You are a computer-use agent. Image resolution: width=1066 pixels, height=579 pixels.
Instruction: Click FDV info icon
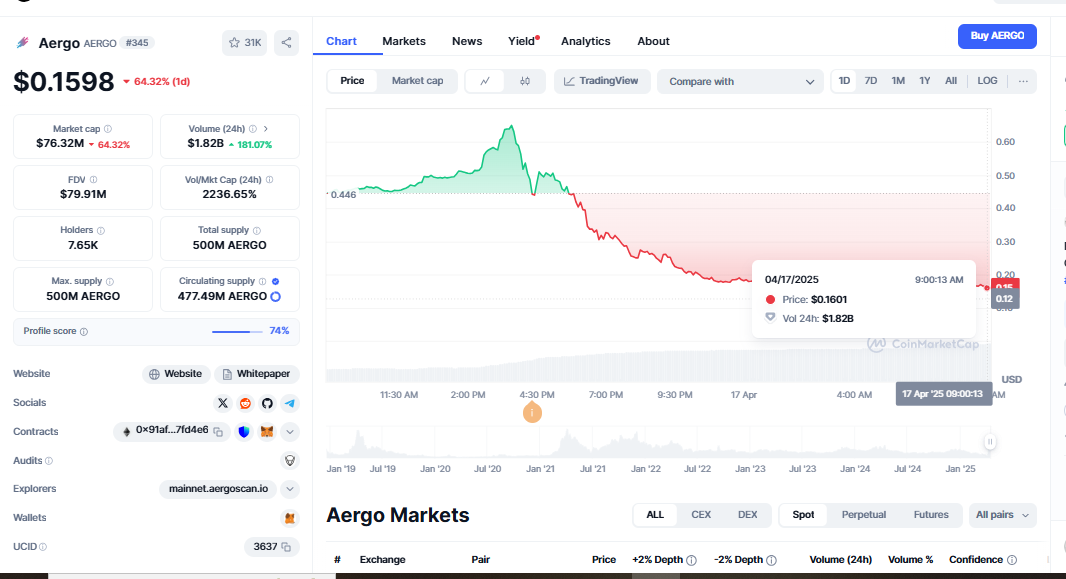(x=93, y=180)
